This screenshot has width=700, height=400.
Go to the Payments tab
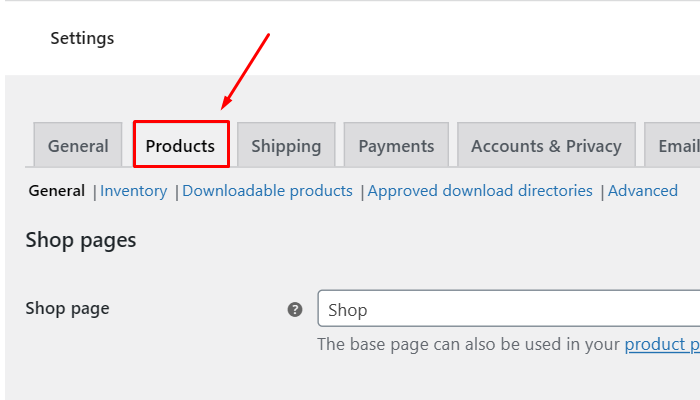click(x=396, y=146)
